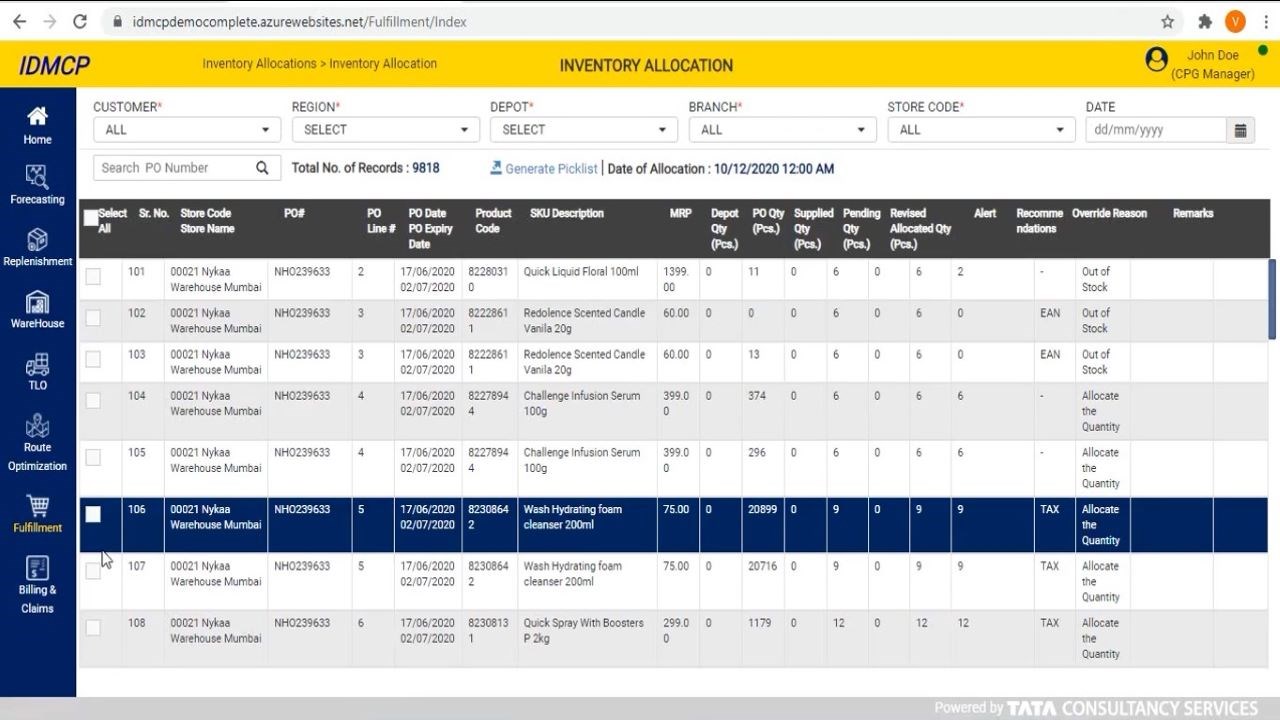Open the Billing & Claims icon
This screenshot has height=720, width=1280.
pos(37,568)
